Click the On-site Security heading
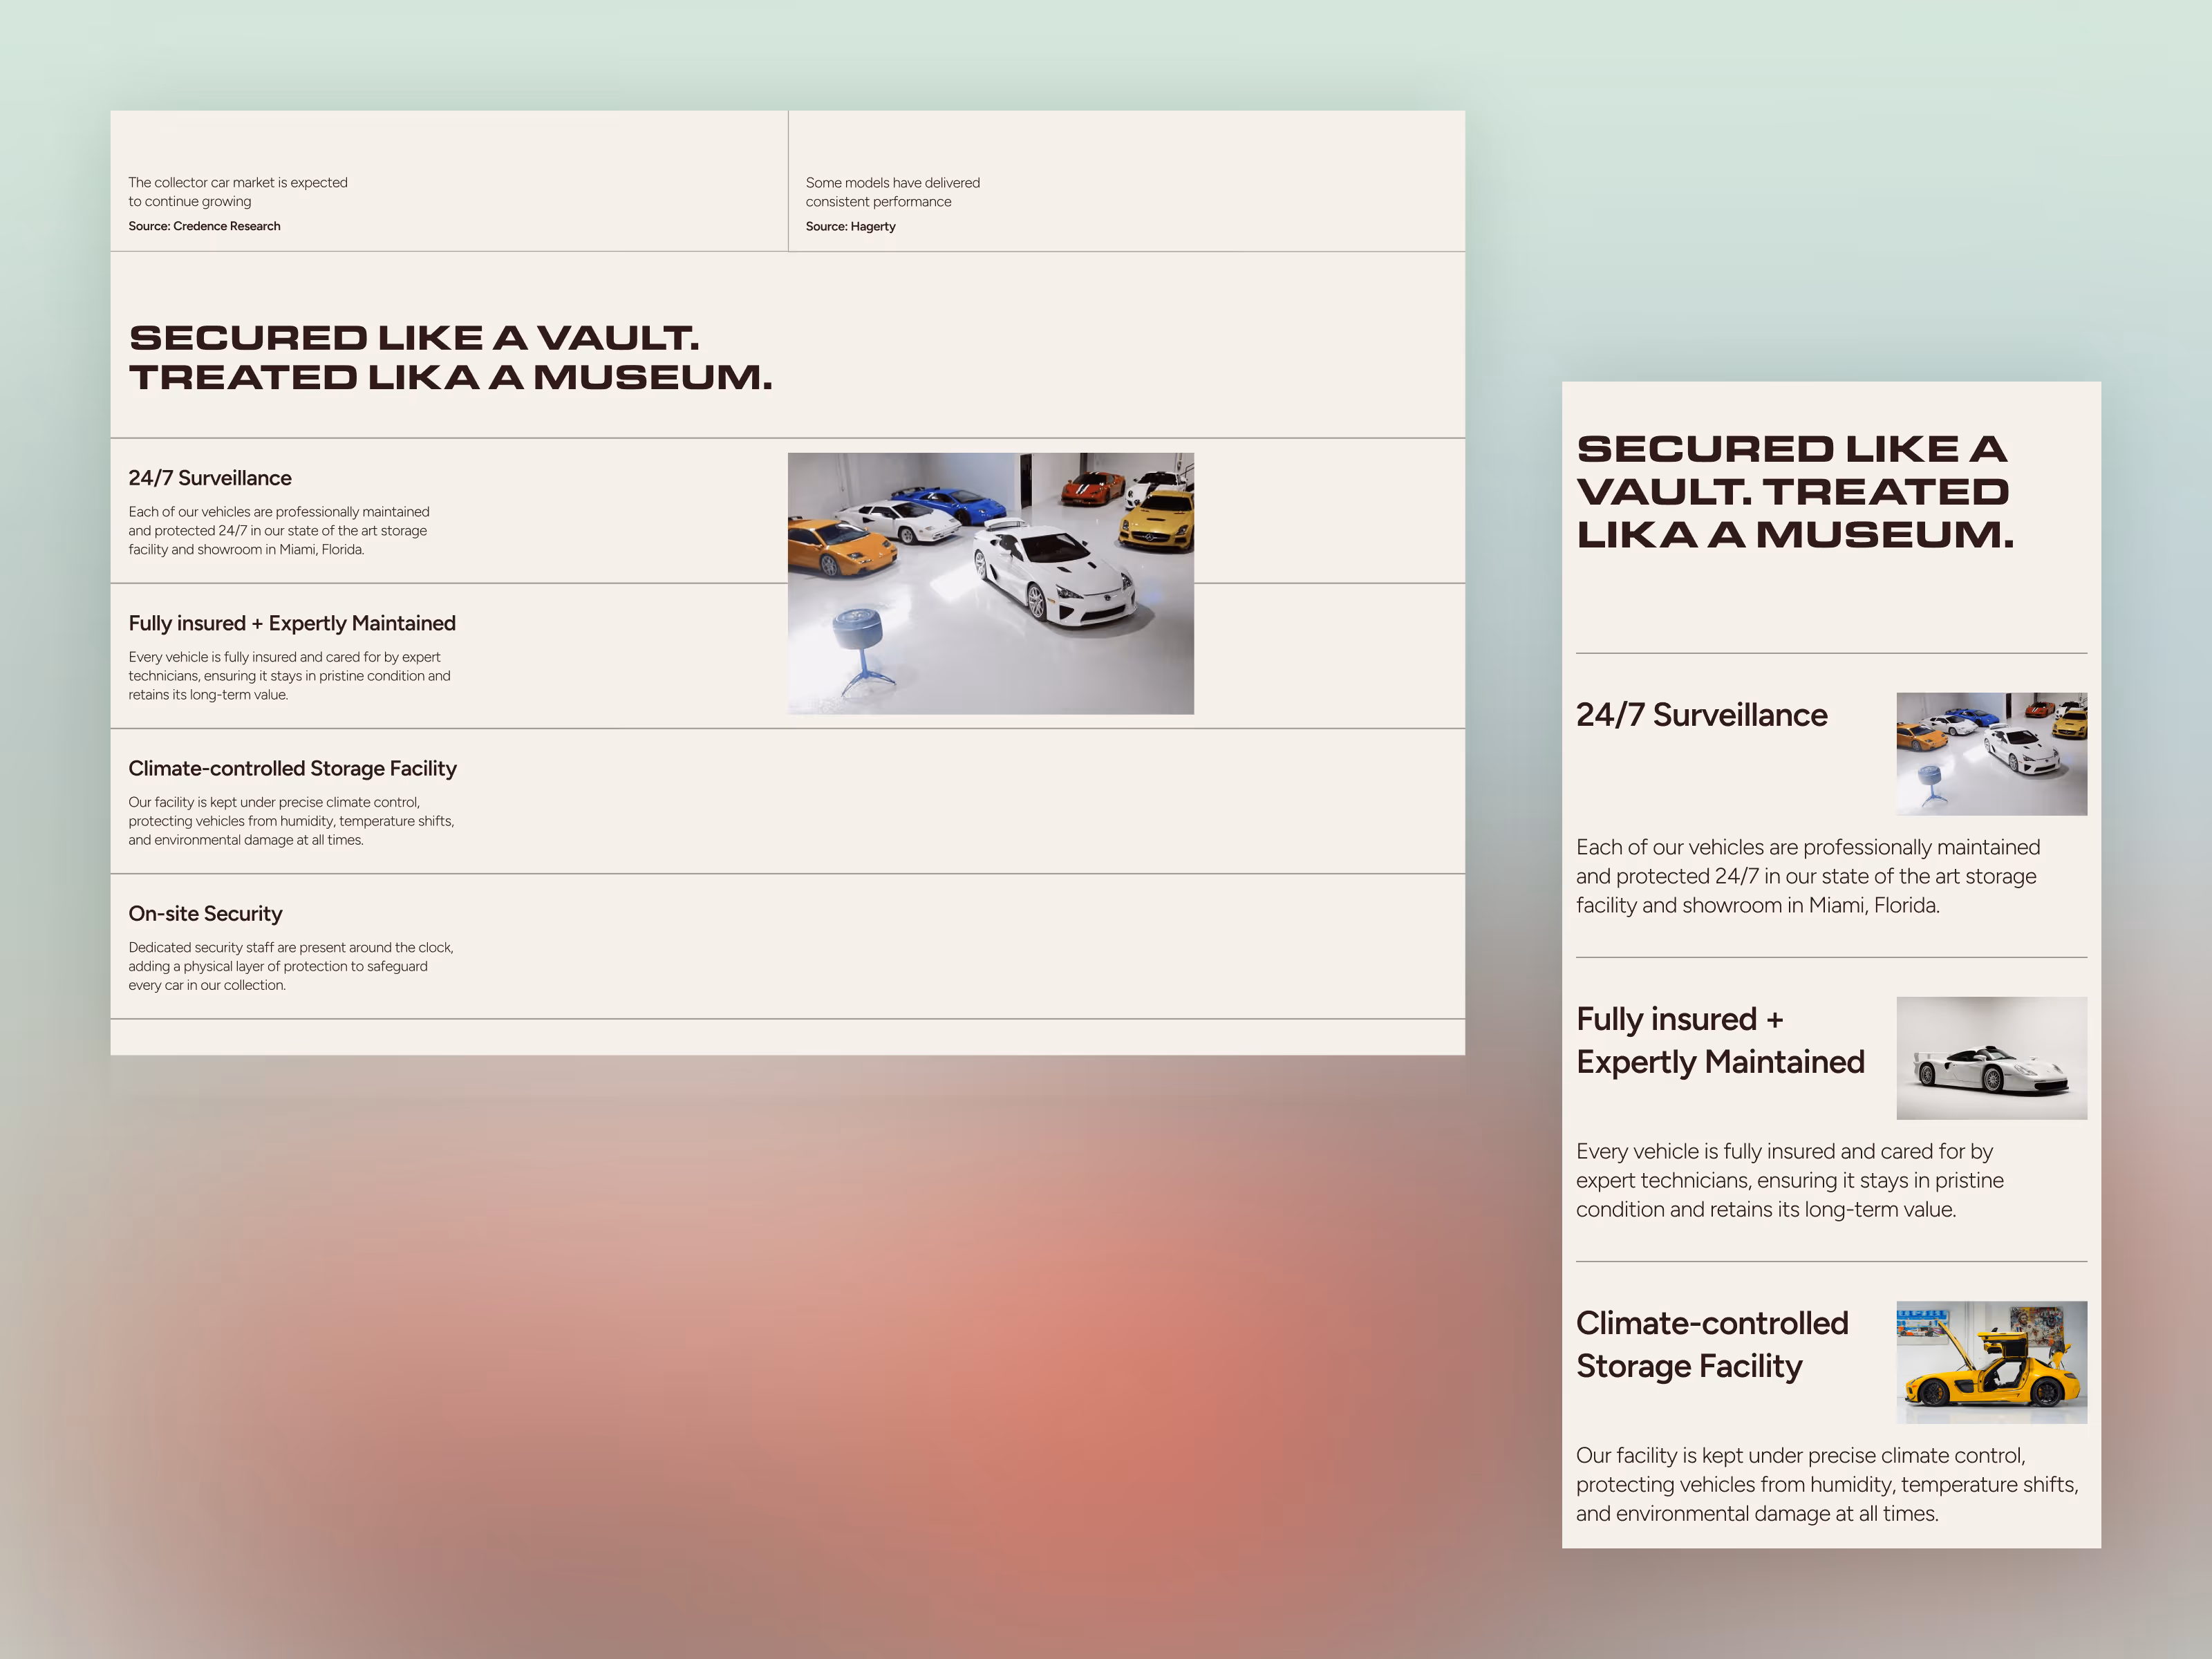This screenshot has height=1659, width=2212. tap(205, 913)
